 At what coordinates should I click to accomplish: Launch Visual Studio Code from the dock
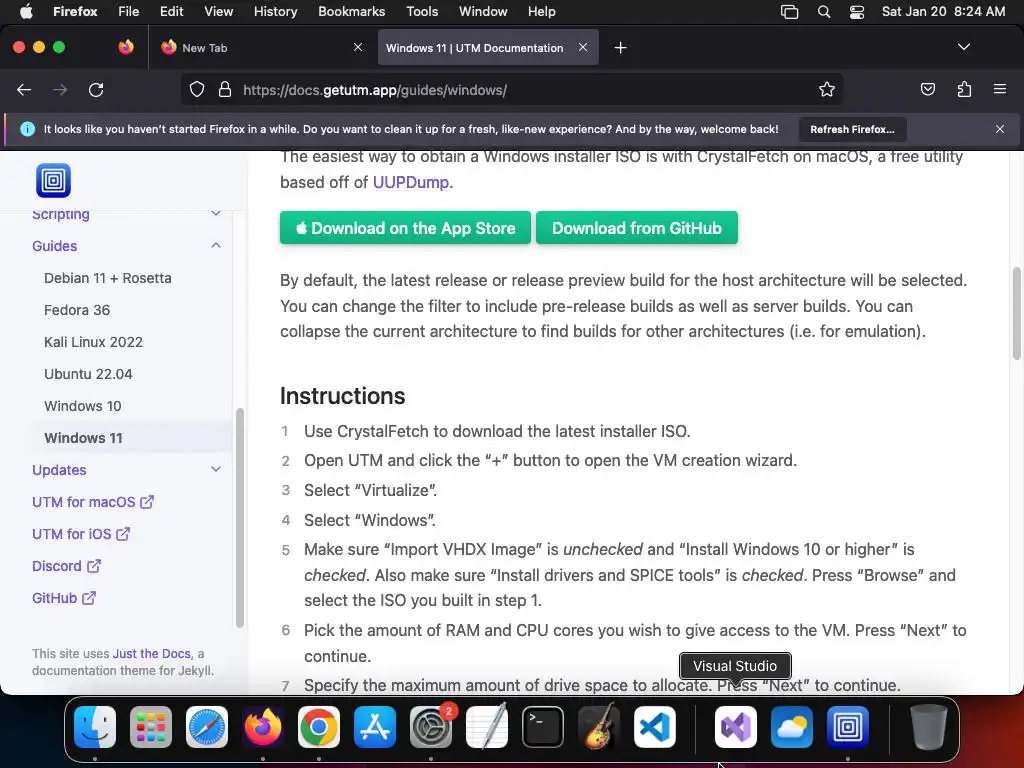[655, 727]
